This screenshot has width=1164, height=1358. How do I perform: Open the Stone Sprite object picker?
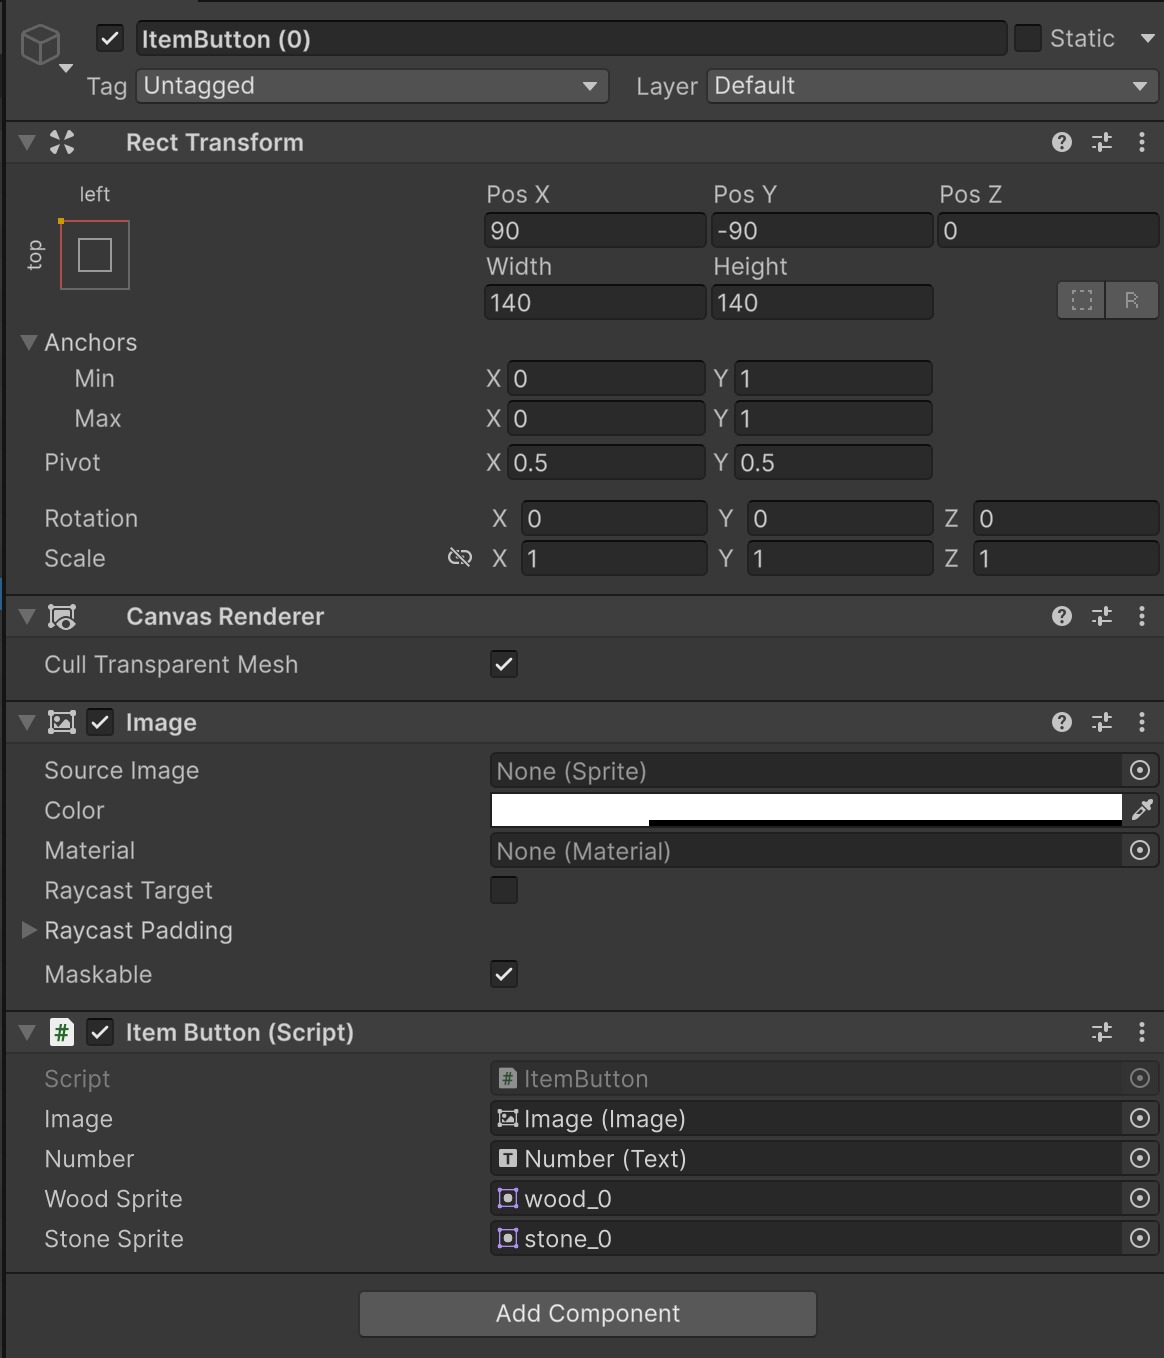point(1140,1239)
